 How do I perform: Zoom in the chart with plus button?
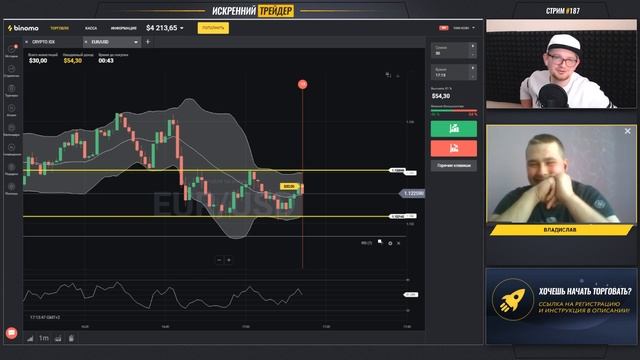point(229,260)
